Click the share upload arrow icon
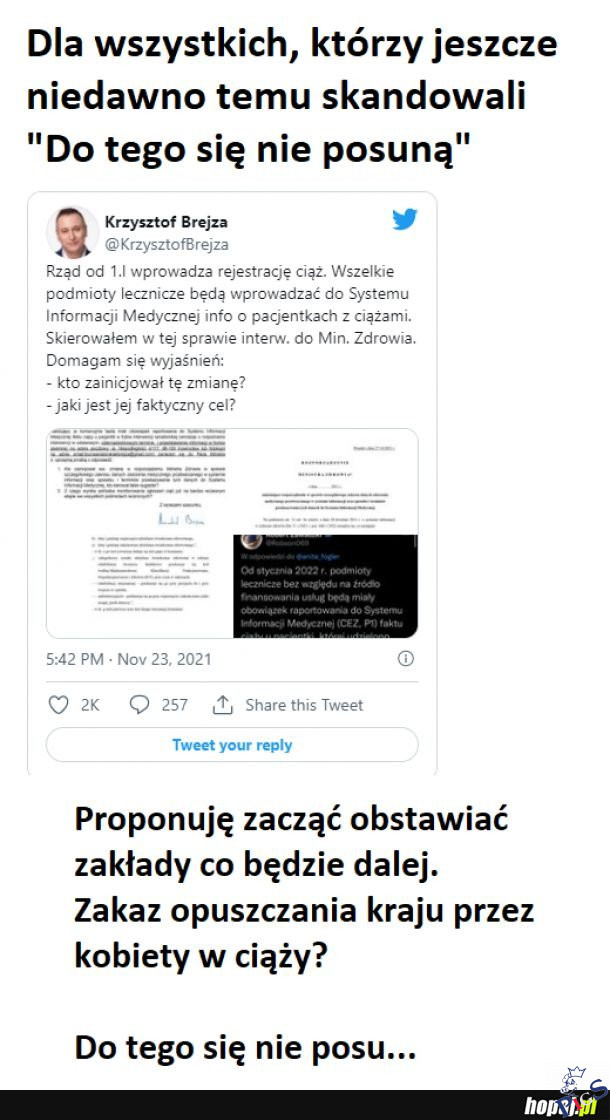The width and height of the screenshot is (610, 1120). pos(223,705)
